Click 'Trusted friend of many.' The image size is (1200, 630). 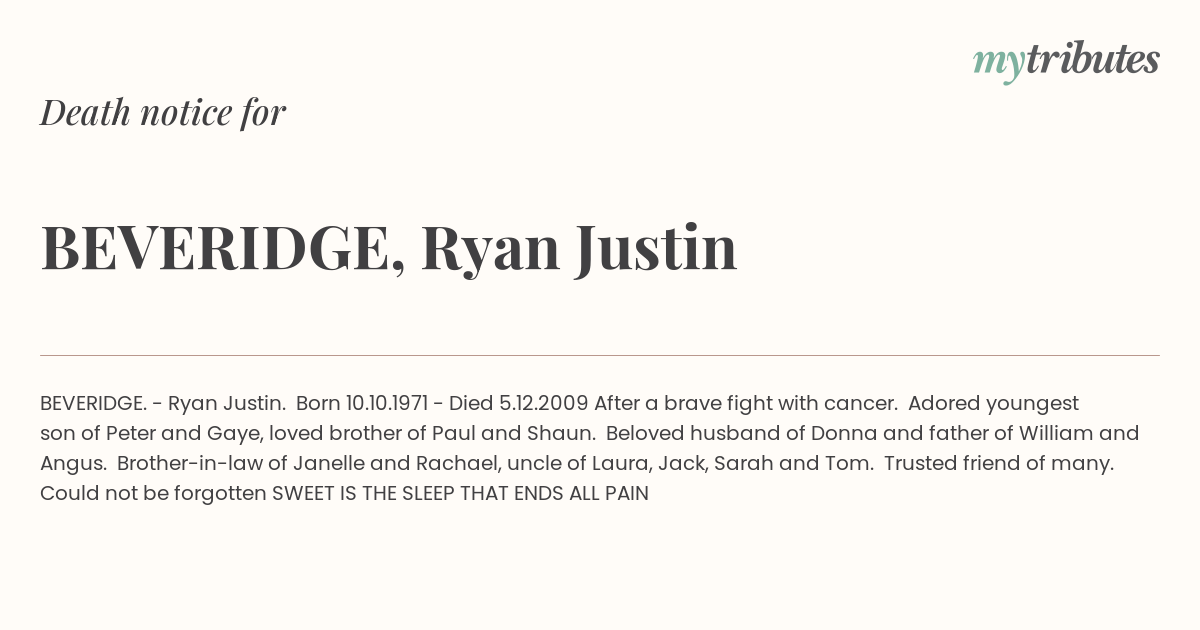point(999,464)
